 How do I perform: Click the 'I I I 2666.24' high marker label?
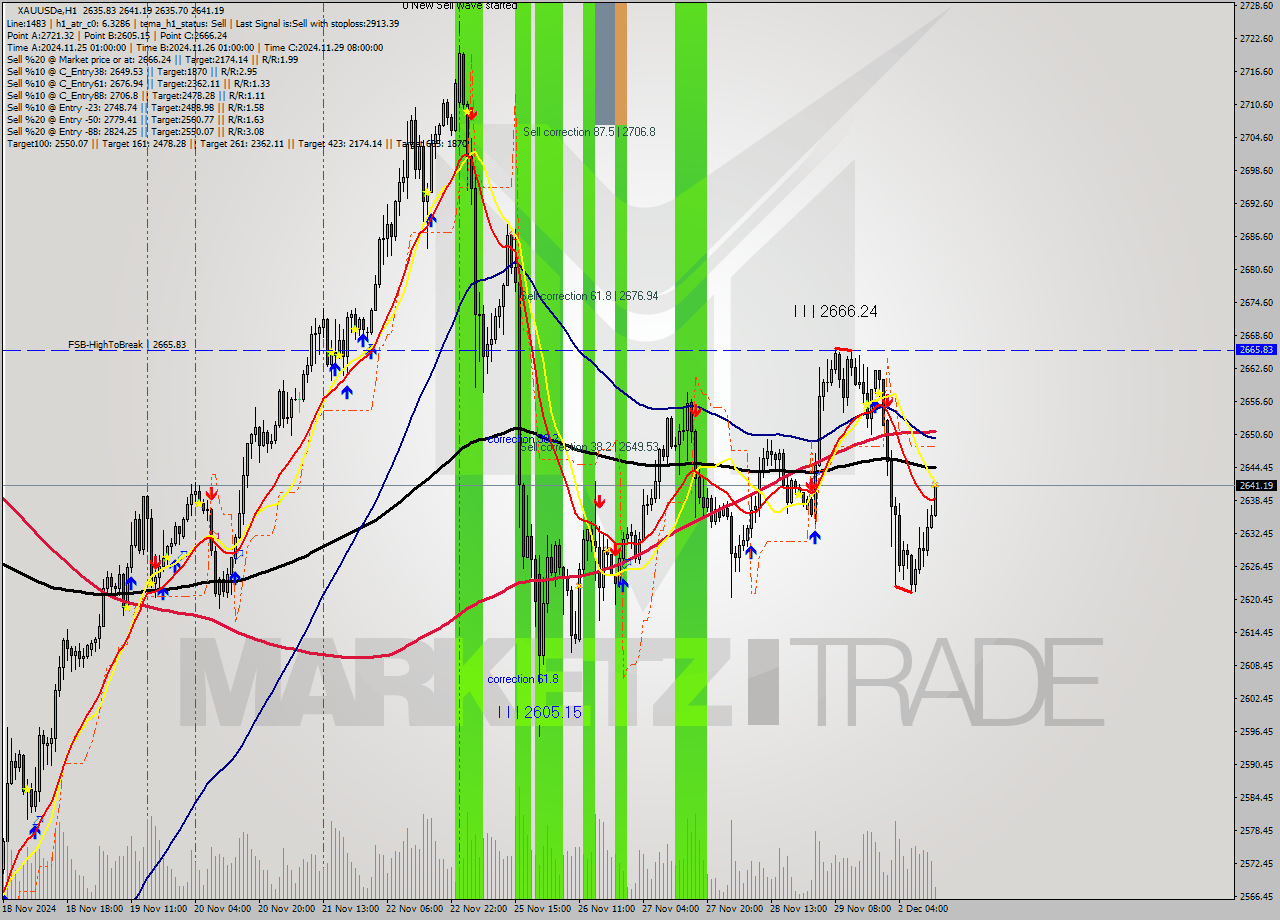tap(836, 312)
